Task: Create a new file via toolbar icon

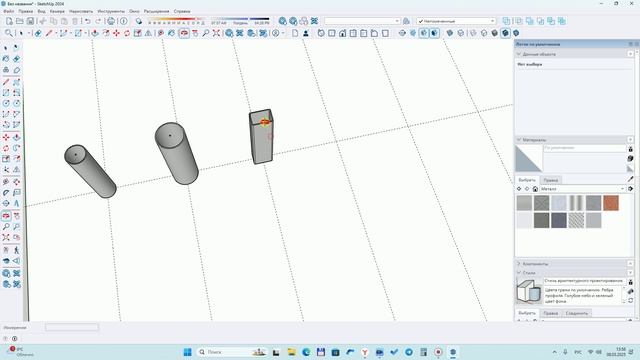Action: [9, 21]
